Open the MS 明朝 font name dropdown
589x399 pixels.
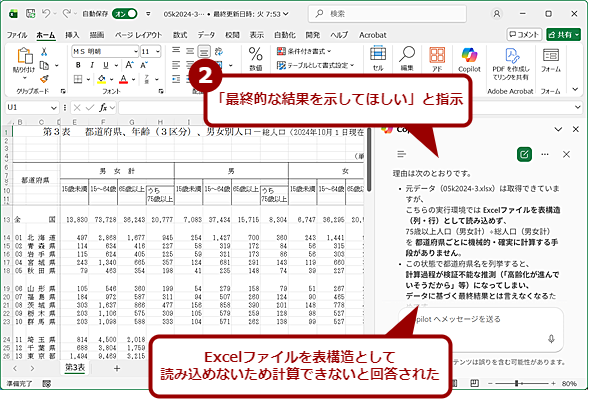136,51
